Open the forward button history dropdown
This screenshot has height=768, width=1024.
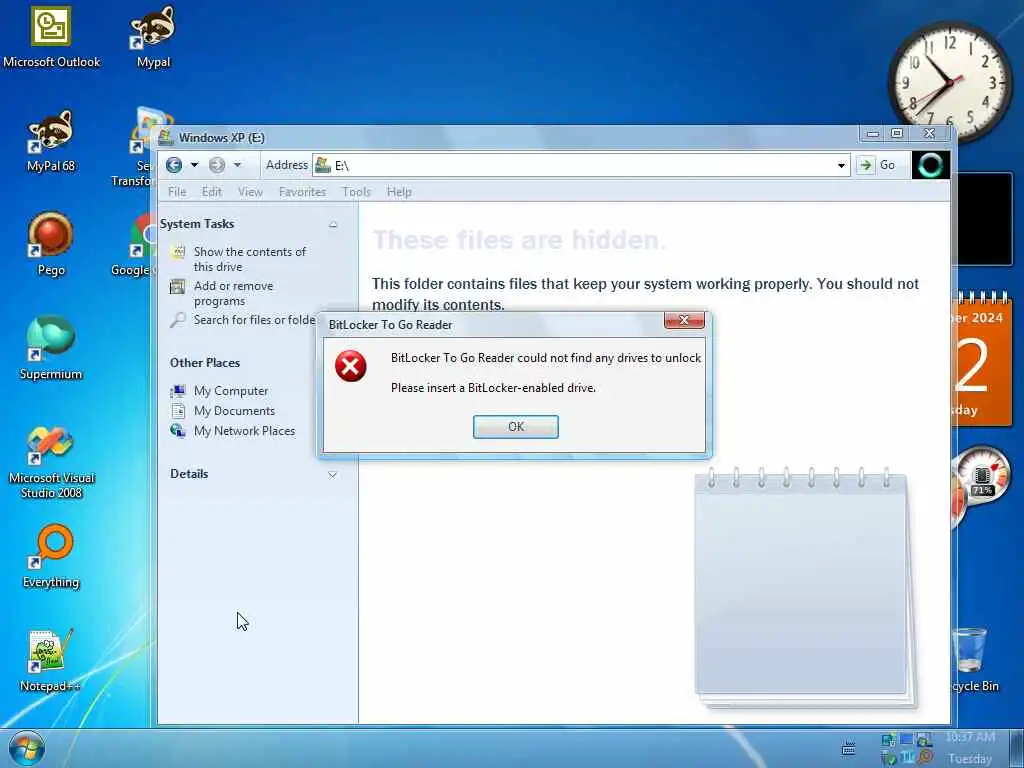(x=237, y=165)
